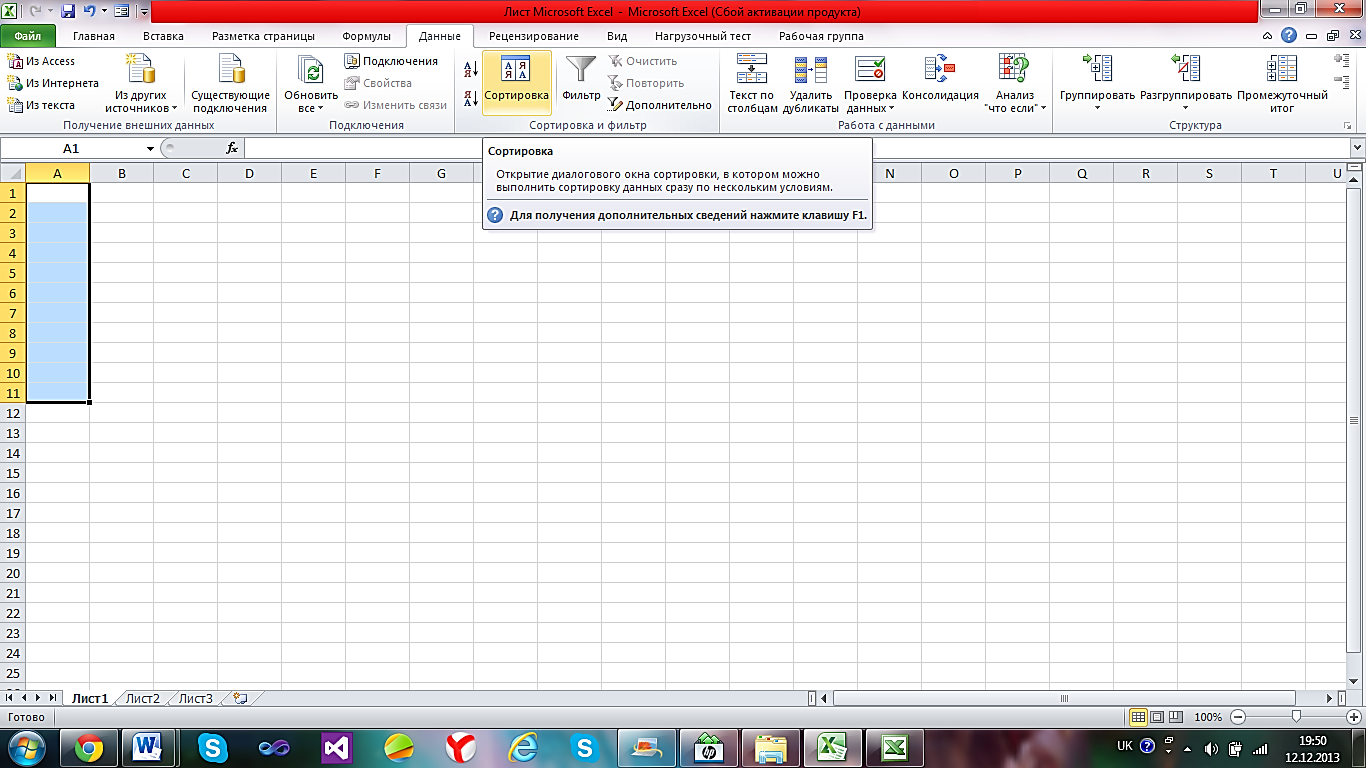Expand the formula bar
This screenshot has height=768, width=1366.
pyautogui.click(x=1356, y=148)
